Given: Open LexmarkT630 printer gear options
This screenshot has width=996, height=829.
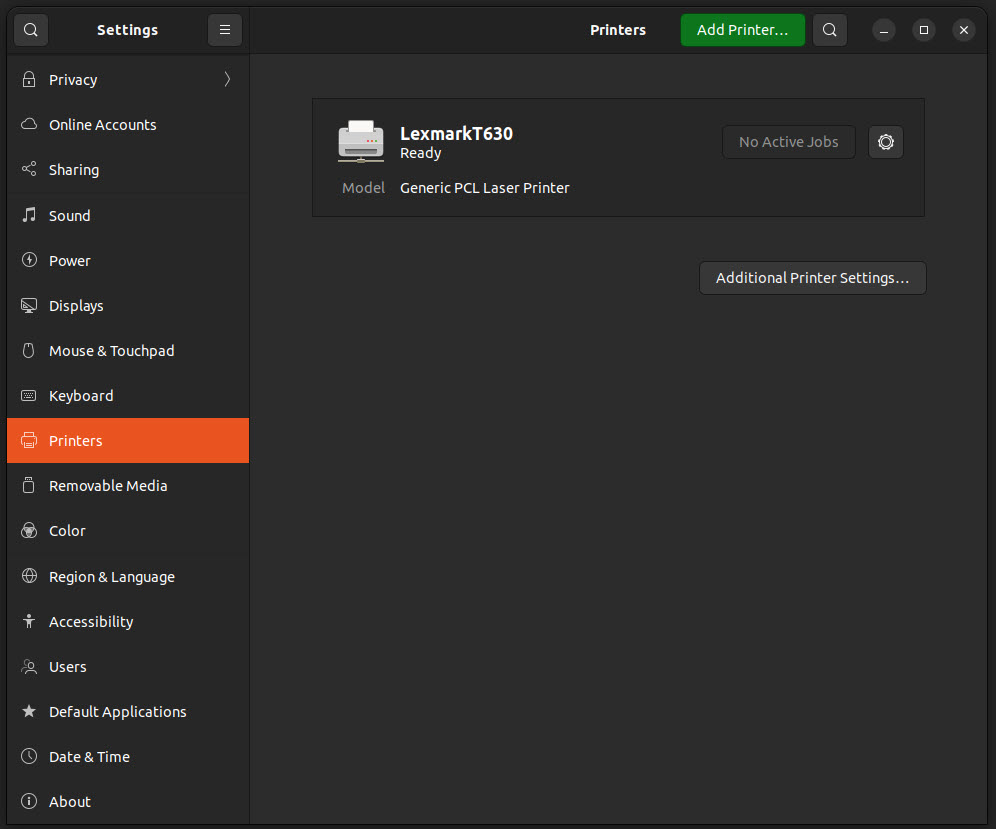Looking at the screenshot, I should (886, 142).
